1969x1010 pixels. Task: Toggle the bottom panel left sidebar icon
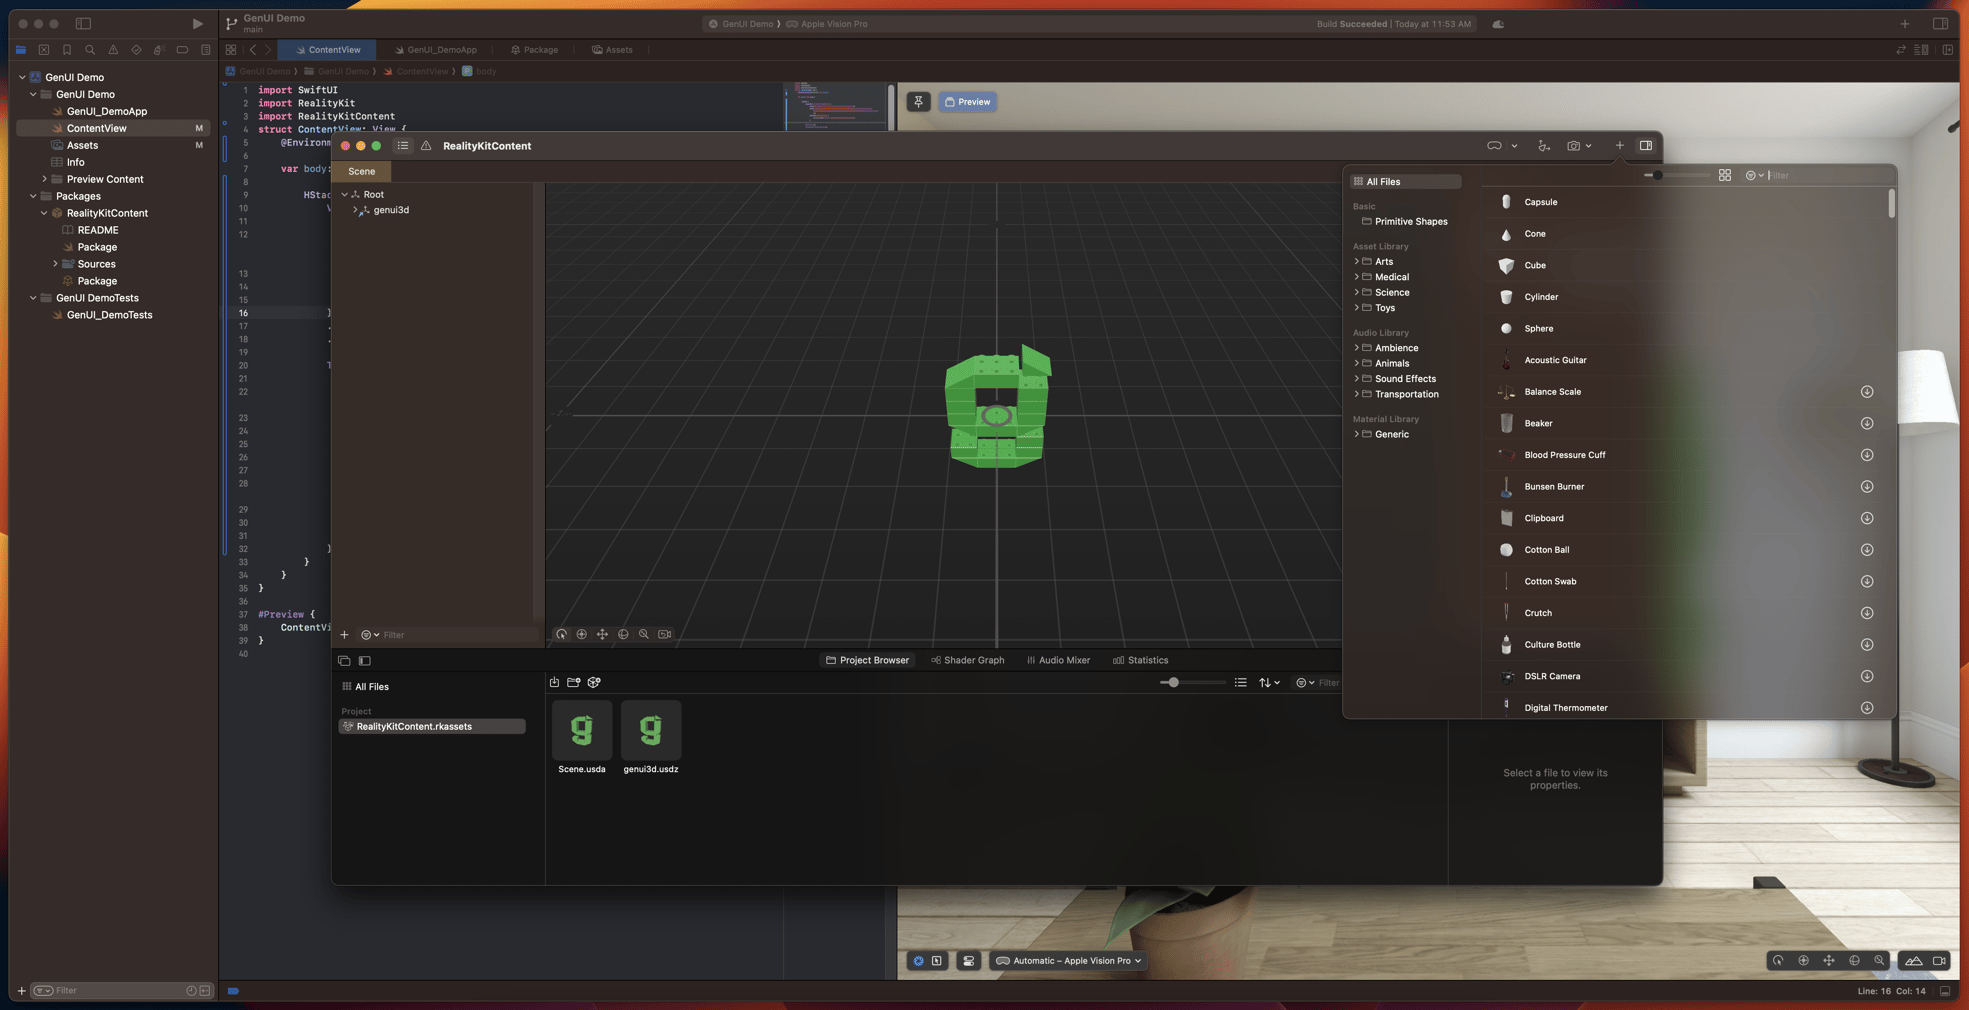[x=365, y=661]
